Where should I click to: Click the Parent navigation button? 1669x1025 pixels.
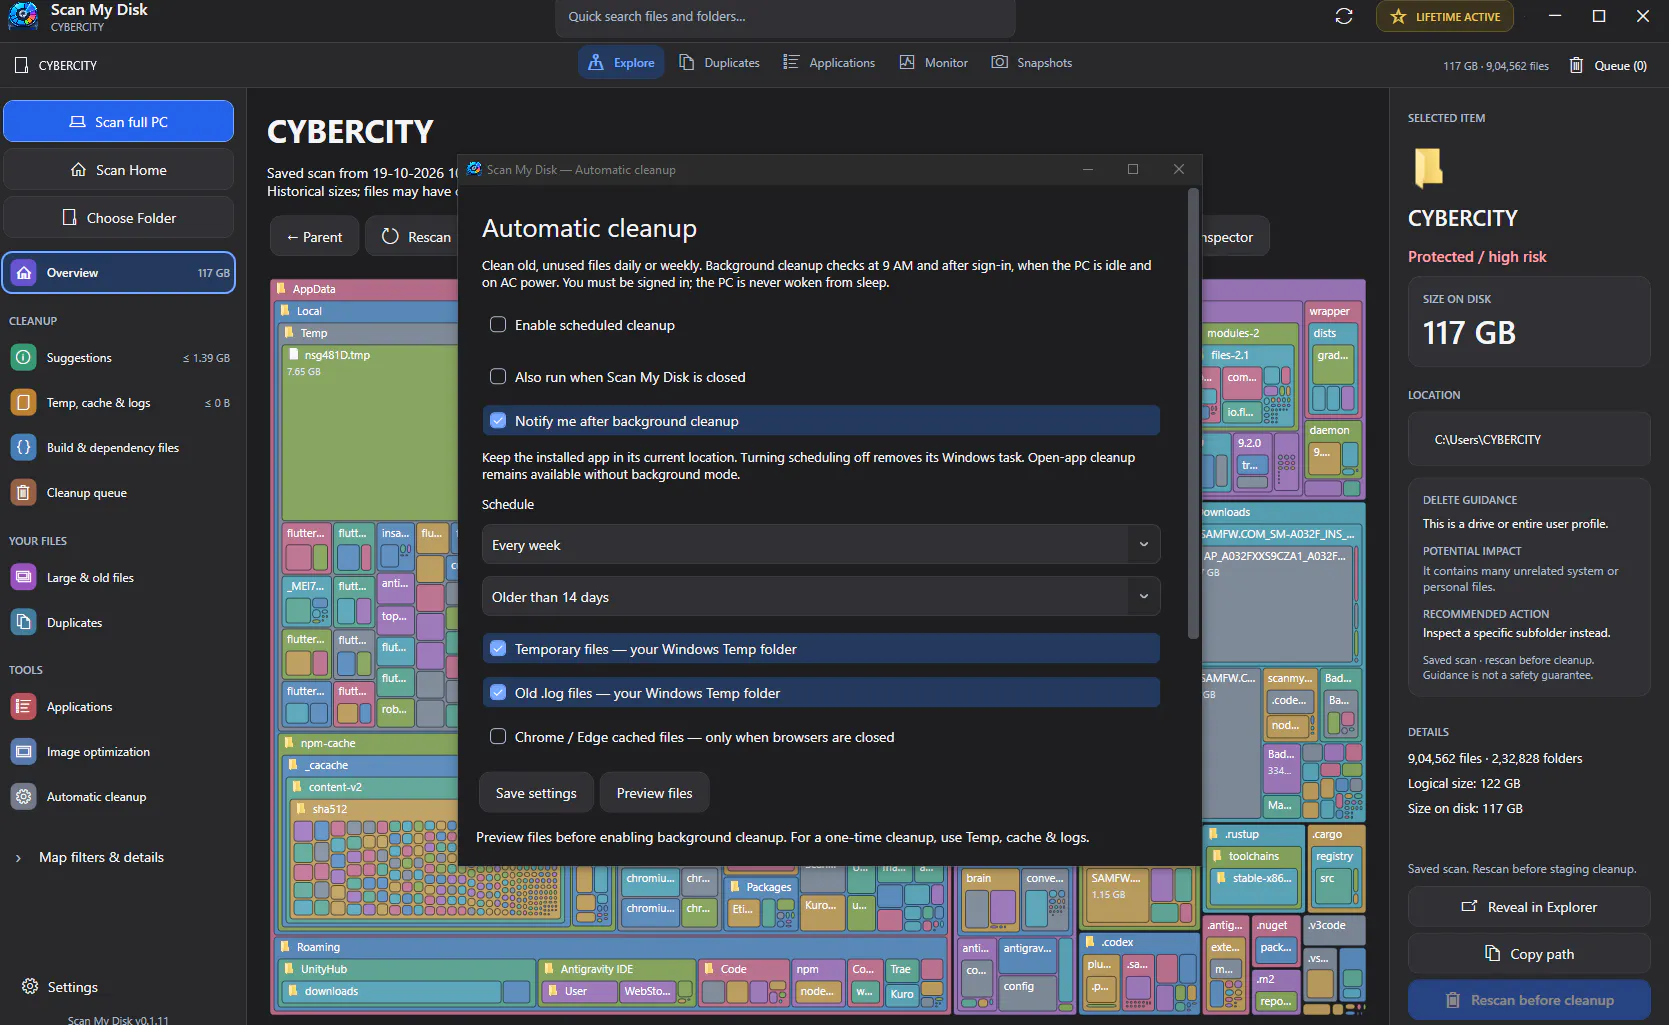tap(314, 237)
